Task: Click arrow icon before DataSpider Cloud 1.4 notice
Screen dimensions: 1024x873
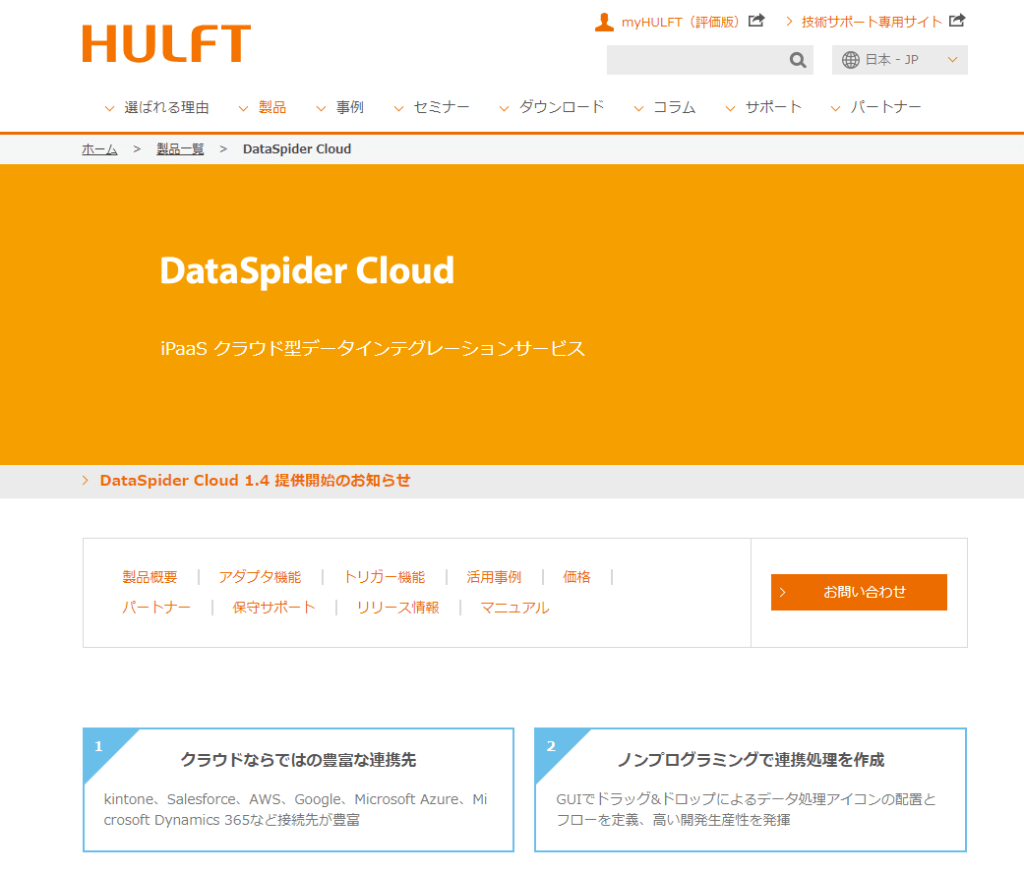Action: click(x=86, y=481)
